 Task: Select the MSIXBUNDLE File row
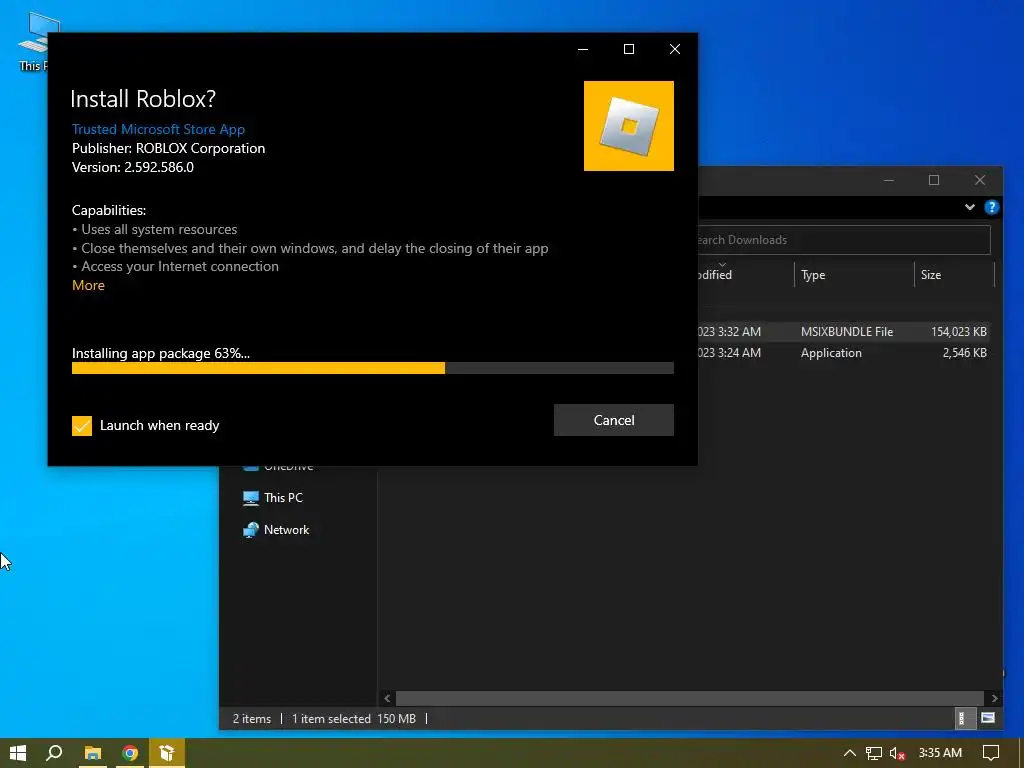tap(843, 332)
